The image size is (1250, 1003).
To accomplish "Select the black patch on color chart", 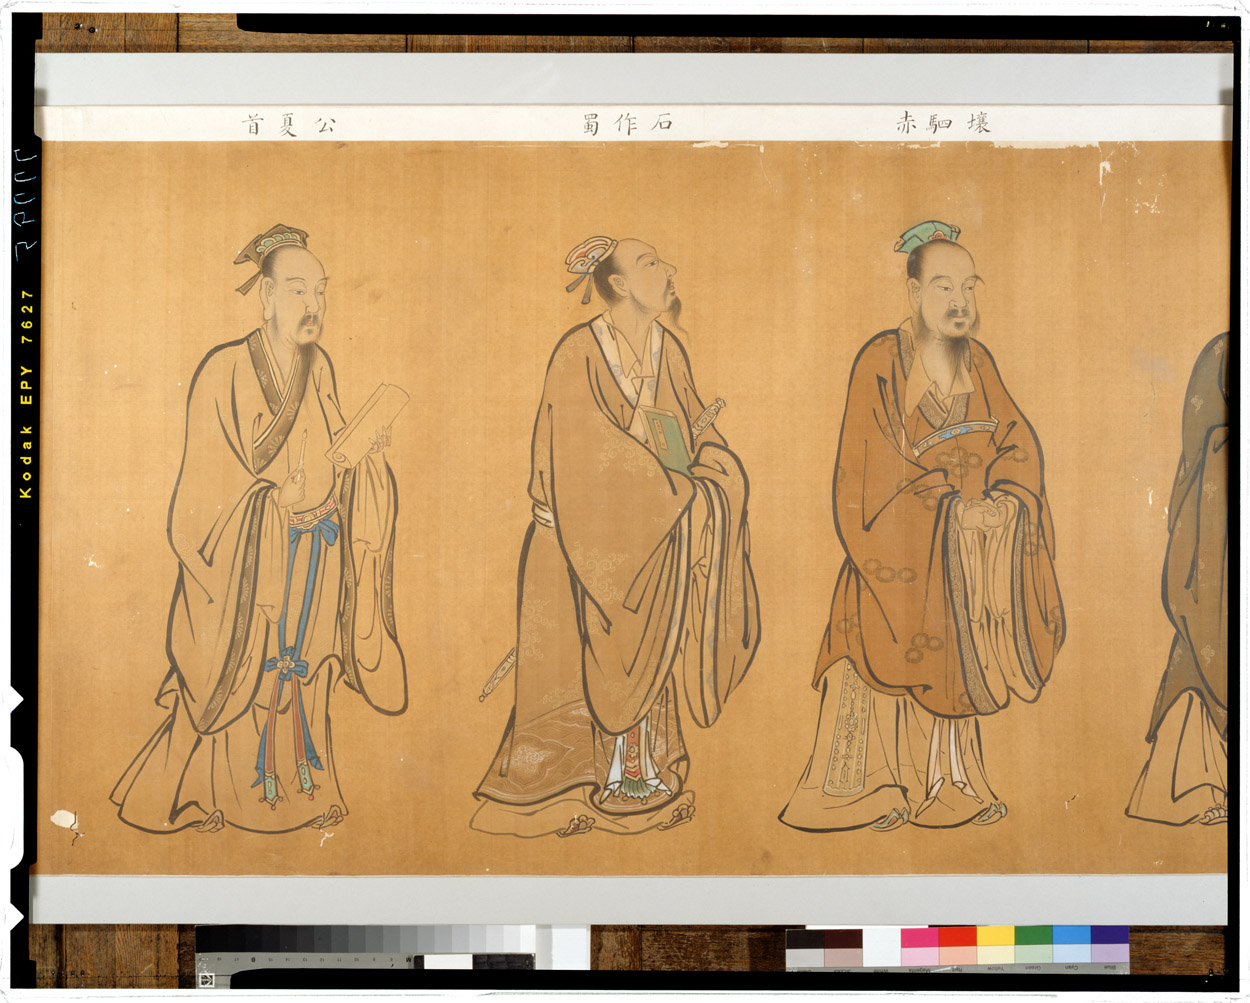I will click(x=805, y=937).
